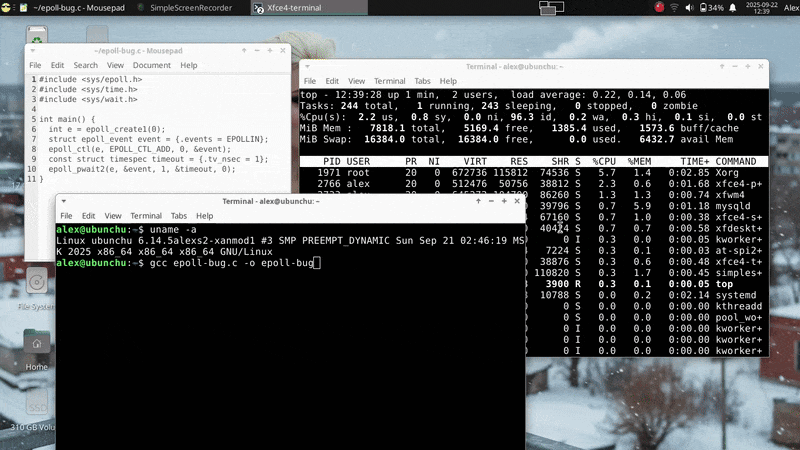Open the Edit menu in Mousepad

pos(57,65)
